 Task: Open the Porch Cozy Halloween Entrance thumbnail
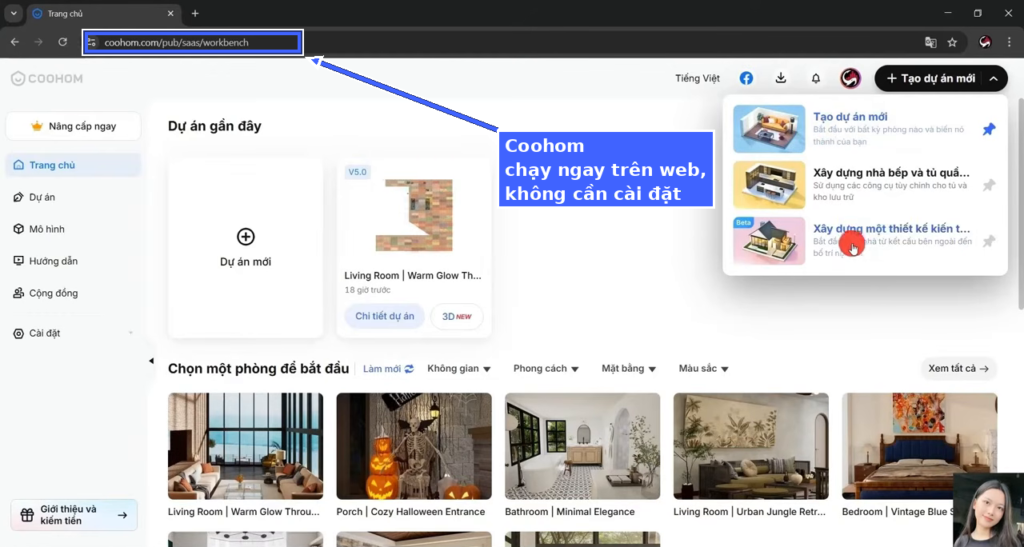point(414,446)
